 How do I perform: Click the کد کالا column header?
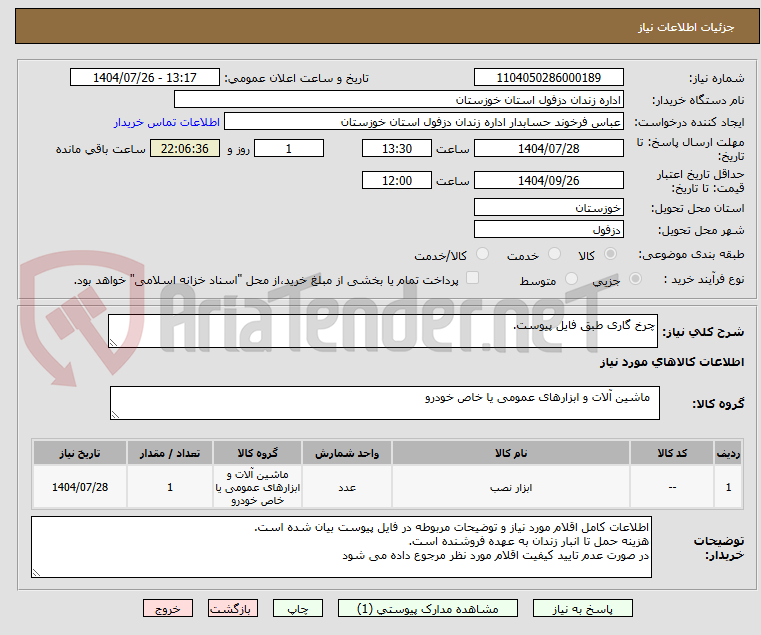coord(672,453)
